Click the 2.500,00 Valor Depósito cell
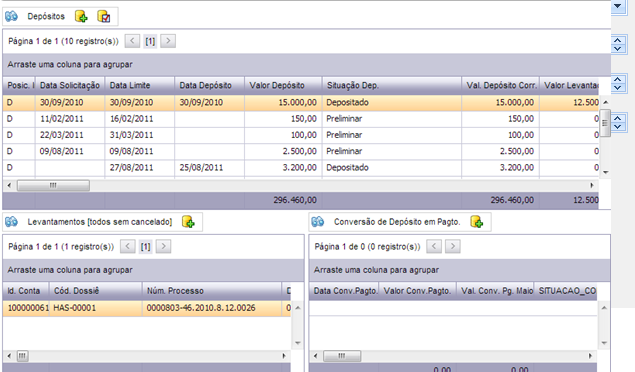The width and height of the screenshot is (635, 372). (x=283, y=151)
